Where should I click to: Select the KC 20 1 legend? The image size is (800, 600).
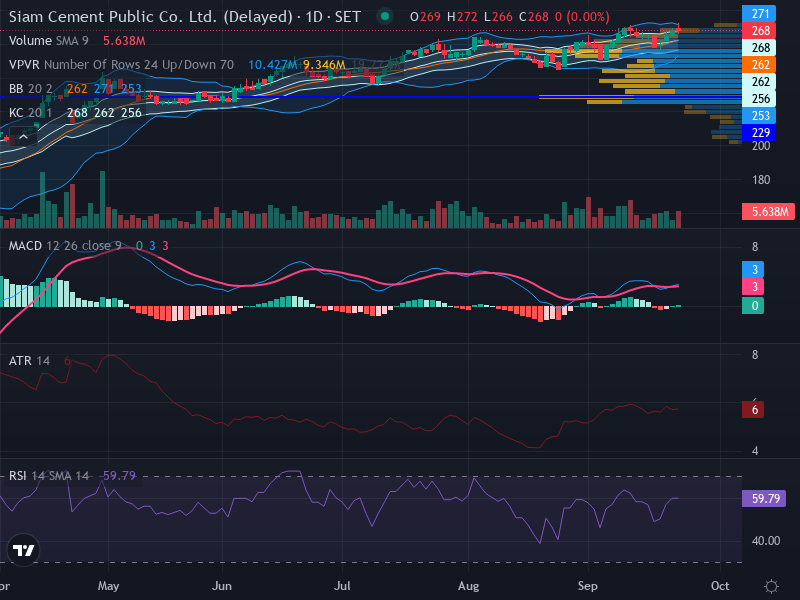pos(31,113)
